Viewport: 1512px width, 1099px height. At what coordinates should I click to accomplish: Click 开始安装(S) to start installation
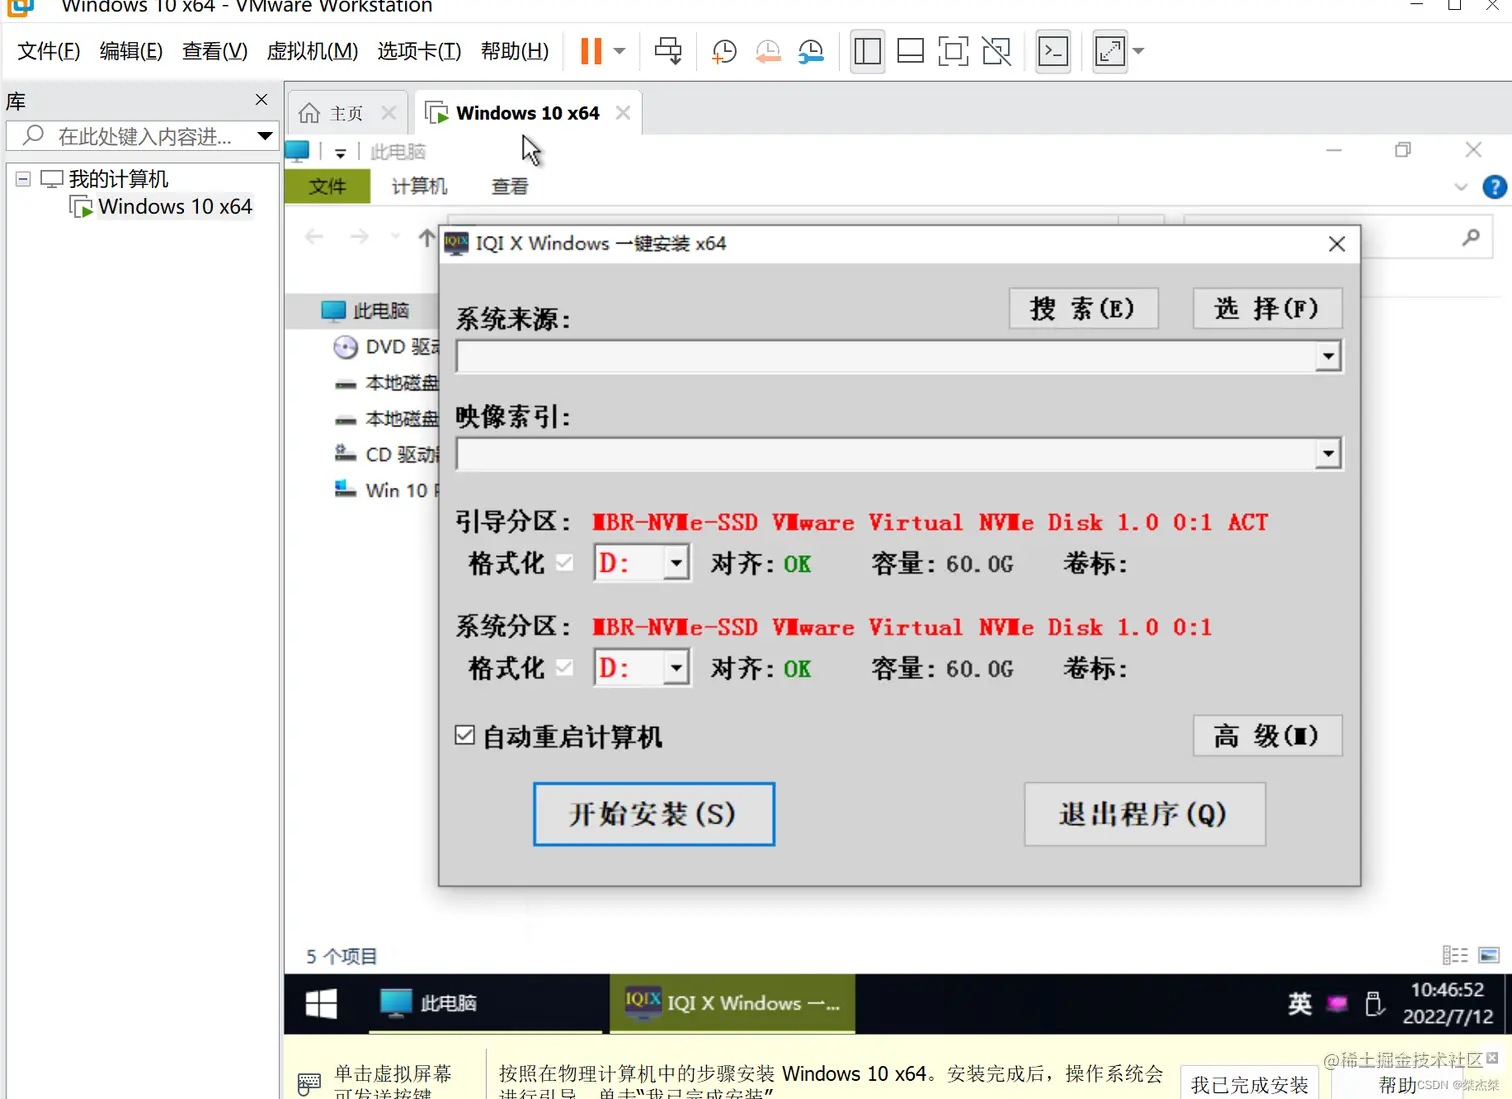tap(654, 814)
